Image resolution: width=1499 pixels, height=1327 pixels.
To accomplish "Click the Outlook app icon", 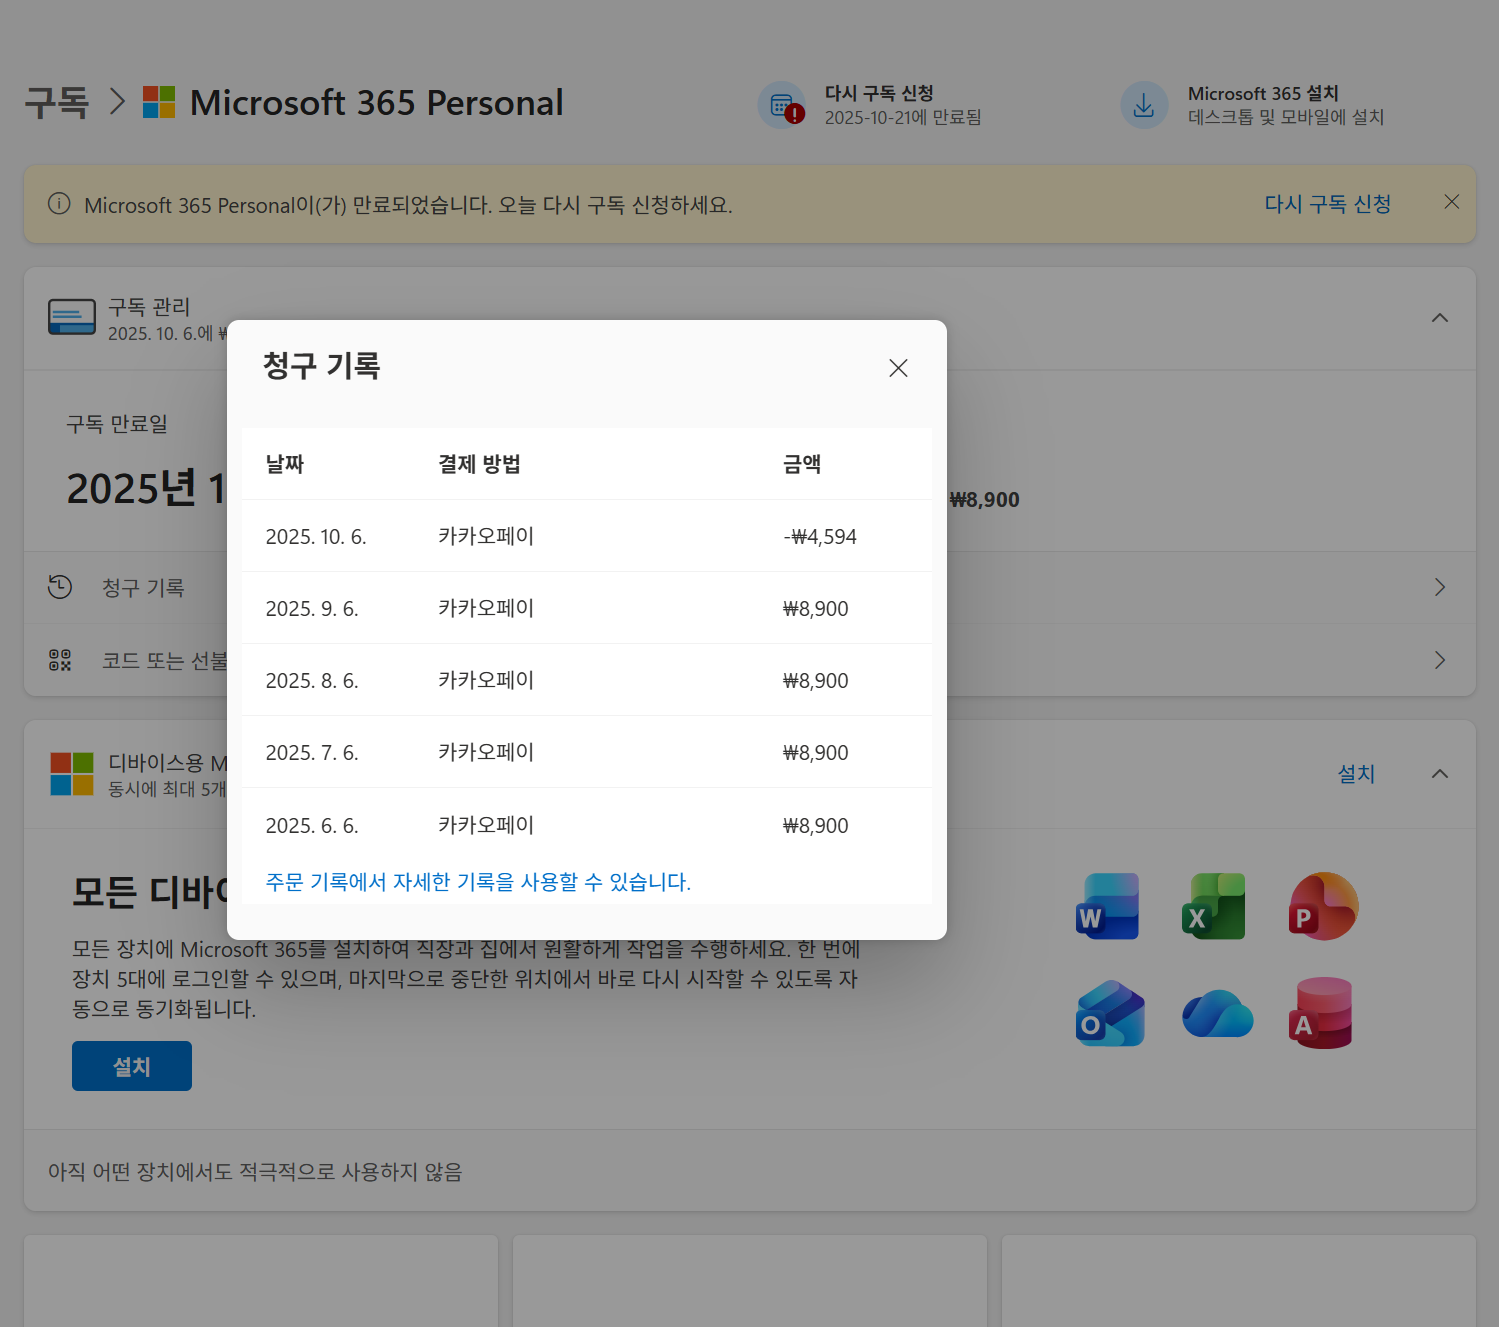I will click(1110, 1013).
